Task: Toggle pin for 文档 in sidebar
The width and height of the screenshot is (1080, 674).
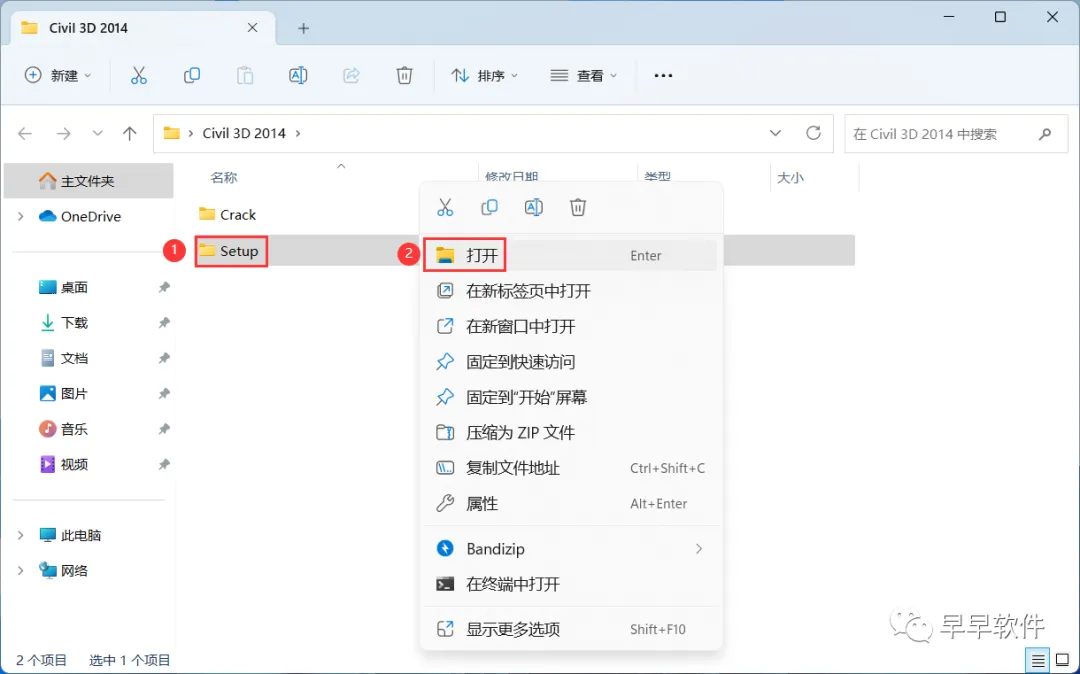Action: pyautogui.click(x=164, y=358)
